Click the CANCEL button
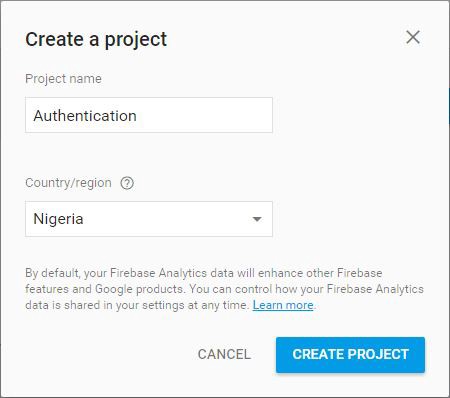450x398 pixels. coord(224,354)
